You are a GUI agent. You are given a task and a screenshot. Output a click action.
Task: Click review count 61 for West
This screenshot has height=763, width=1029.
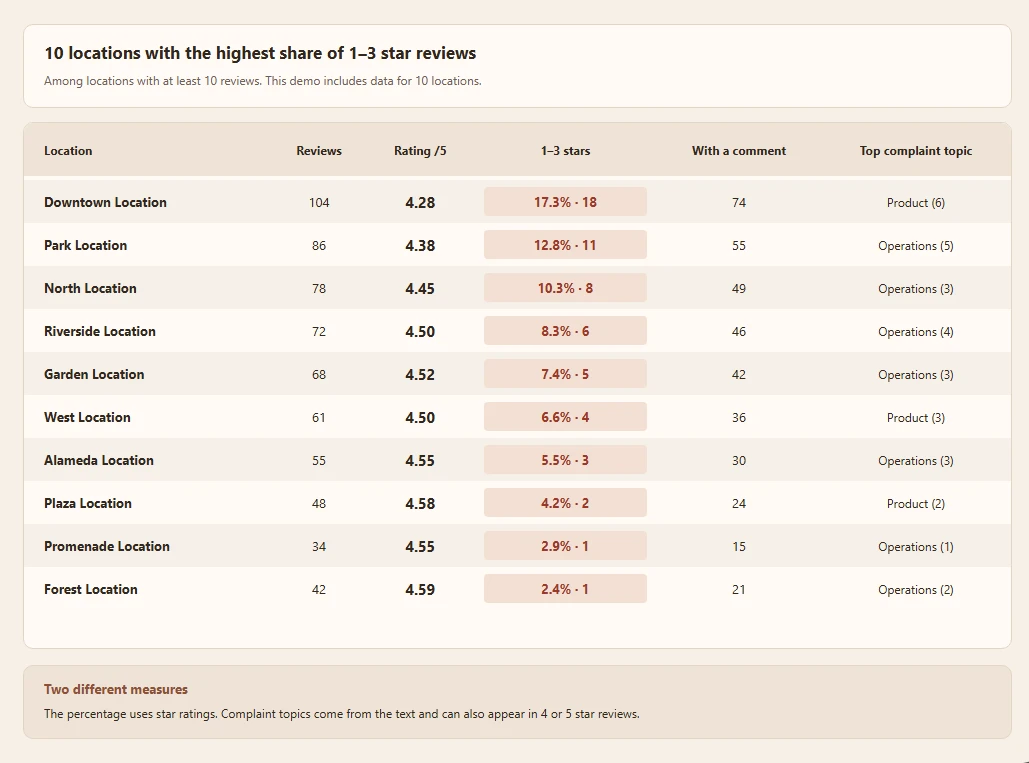pos(319,417)
